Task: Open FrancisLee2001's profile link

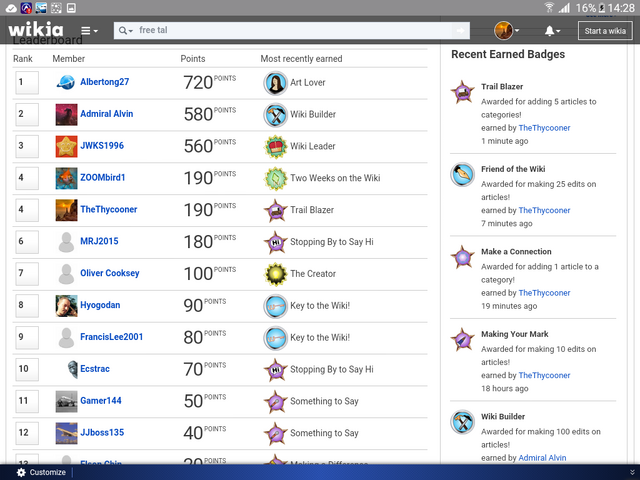Action: pos(111,337)
